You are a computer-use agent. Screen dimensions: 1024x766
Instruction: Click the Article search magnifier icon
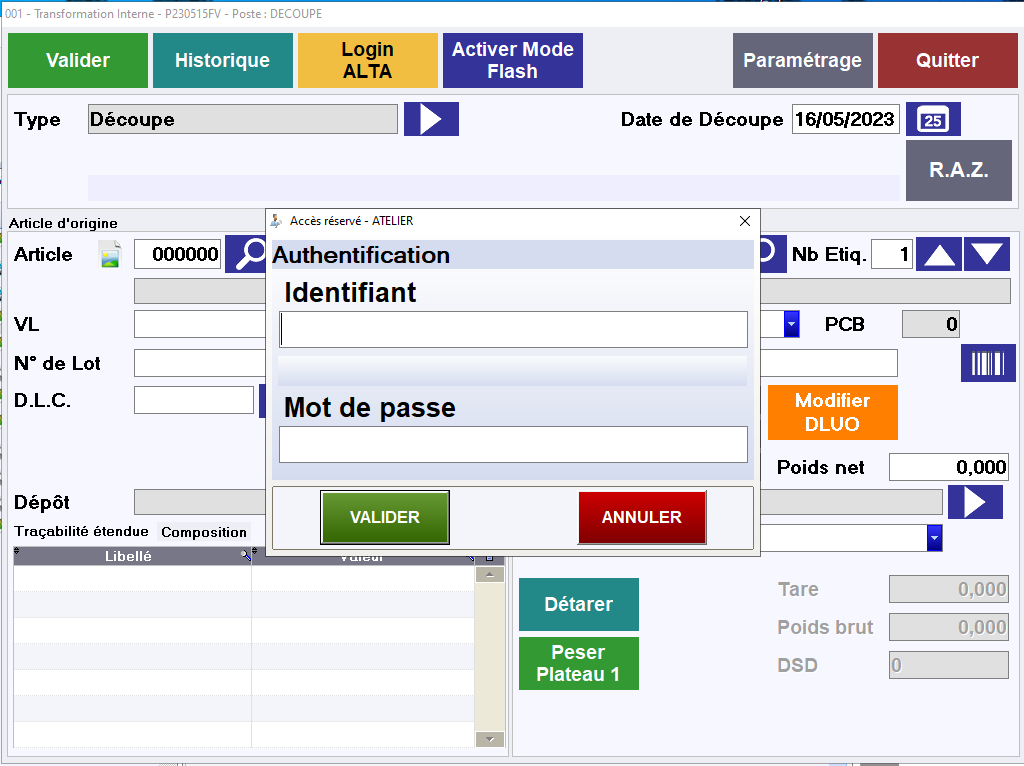coord(245,255)
